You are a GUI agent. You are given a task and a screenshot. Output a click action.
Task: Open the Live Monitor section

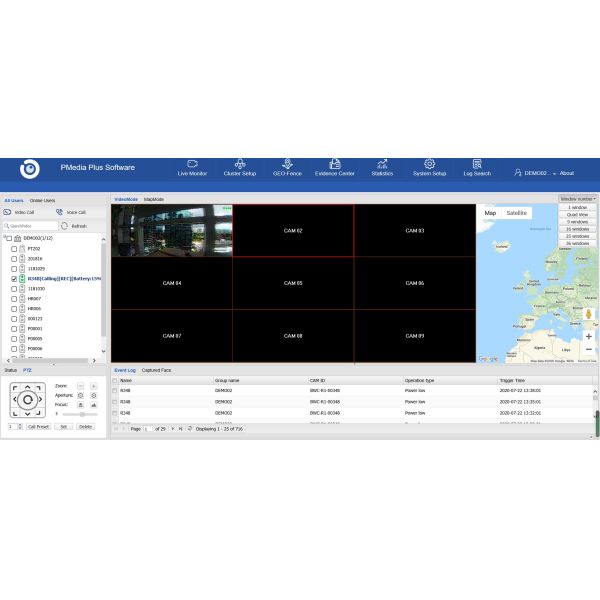pos(192,168)
